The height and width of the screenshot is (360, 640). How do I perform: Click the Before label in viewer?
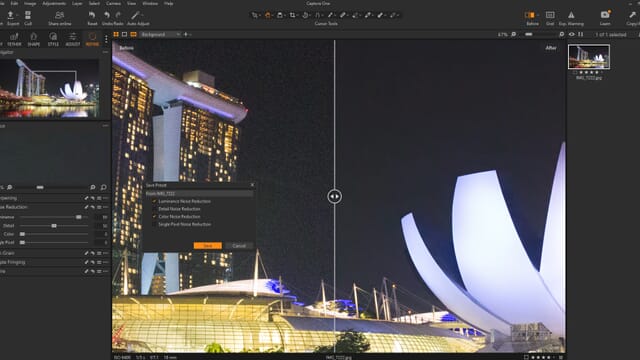(x=127, y=48)
